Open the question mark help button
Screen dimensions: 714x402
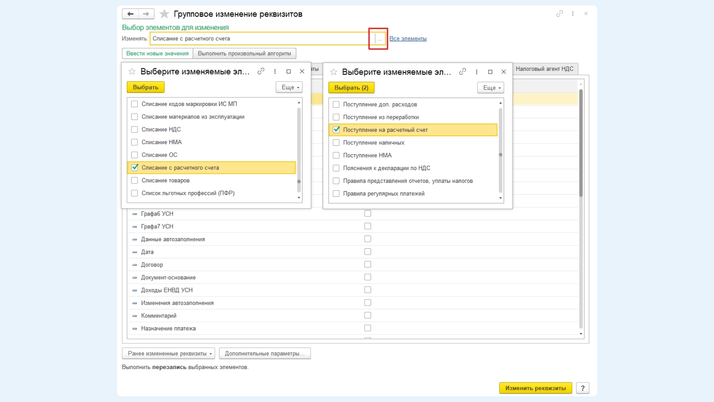click(583, 388)
